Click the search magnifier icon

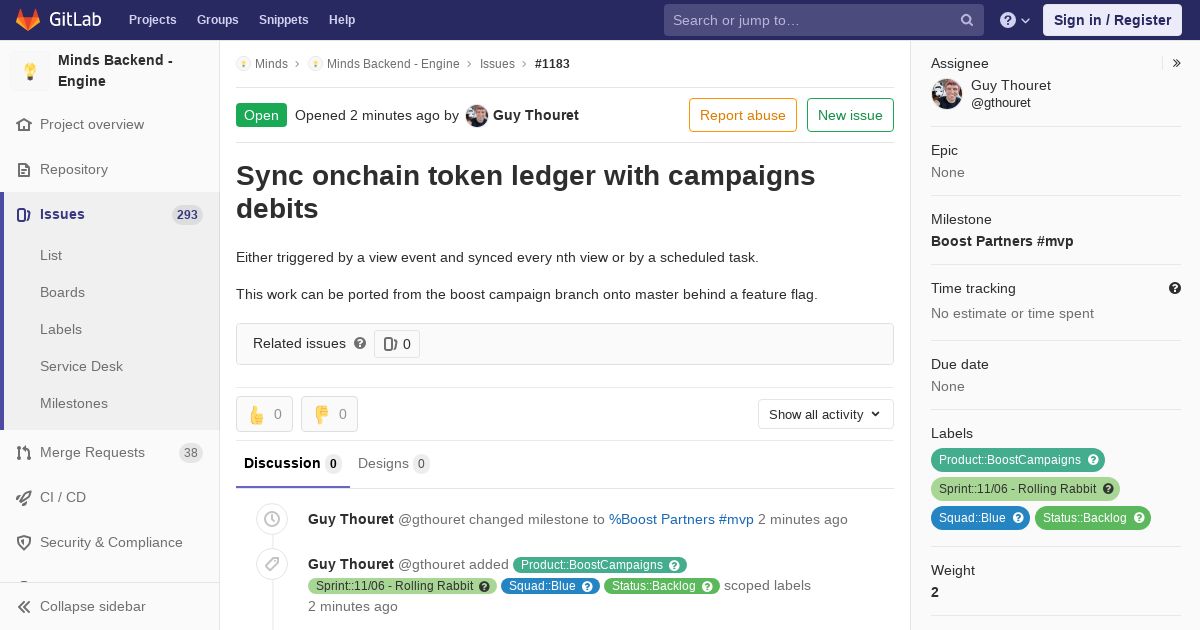click(967, 20)
